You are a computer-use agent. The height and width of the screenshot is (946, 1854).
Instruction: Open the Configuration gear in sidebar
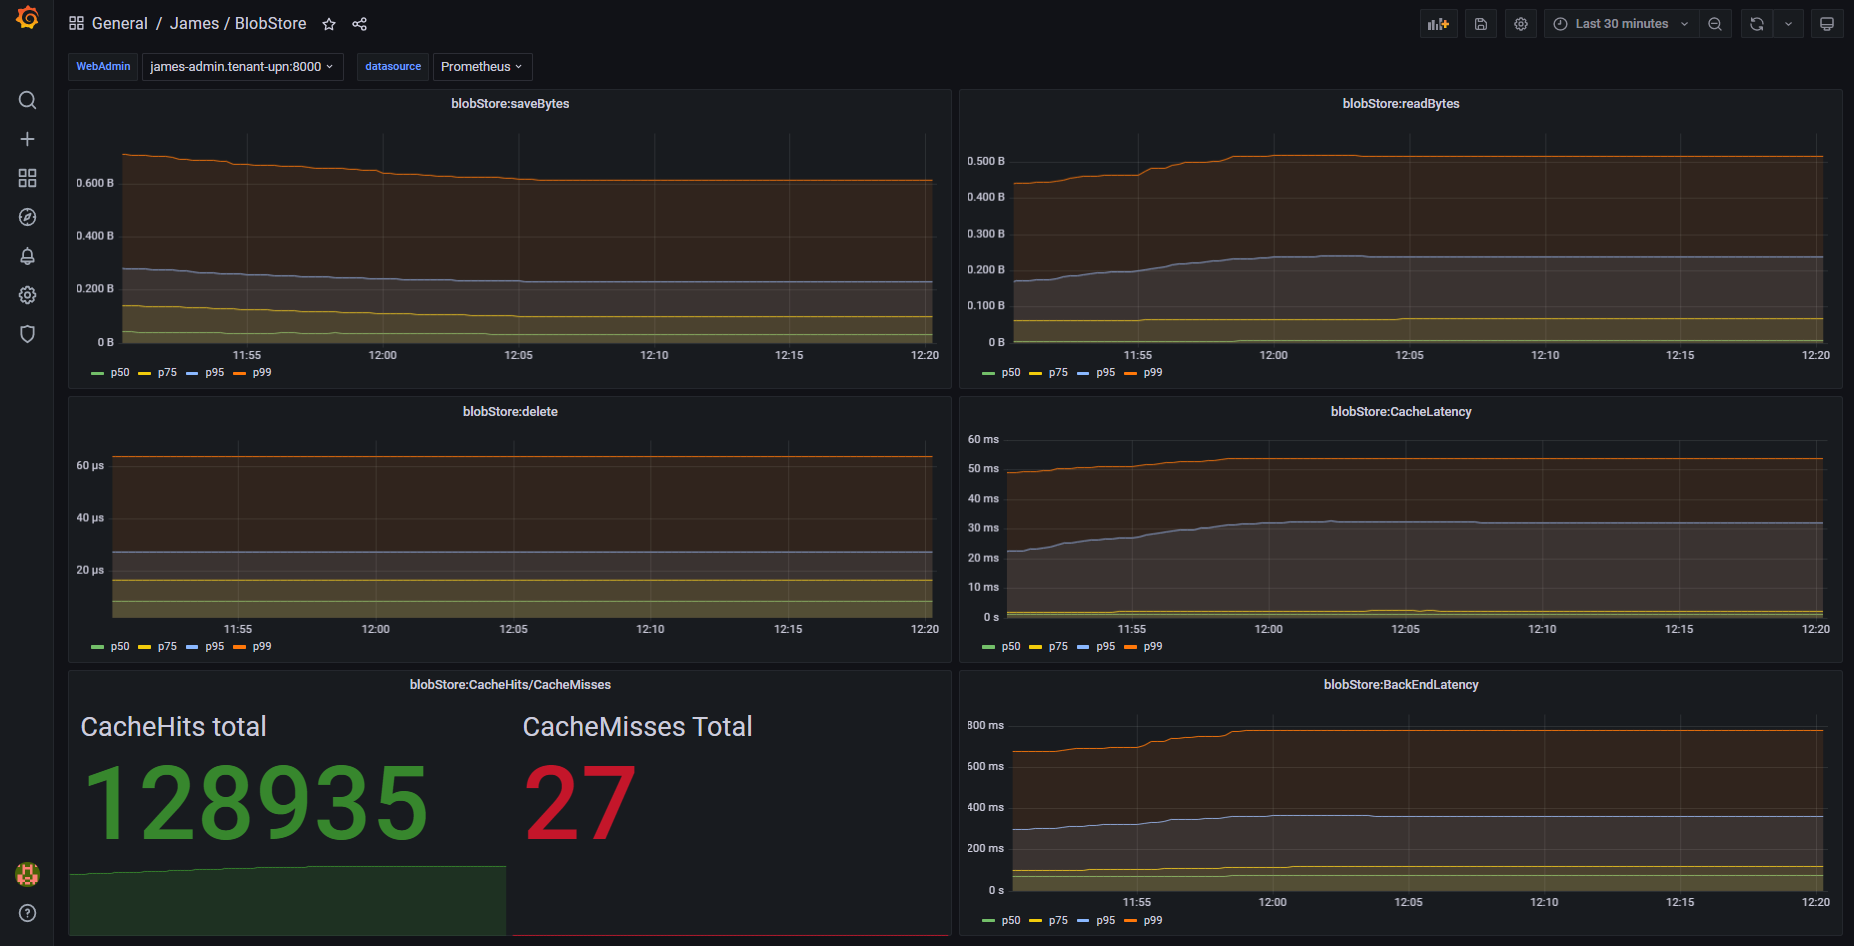[x=27, y=295]
